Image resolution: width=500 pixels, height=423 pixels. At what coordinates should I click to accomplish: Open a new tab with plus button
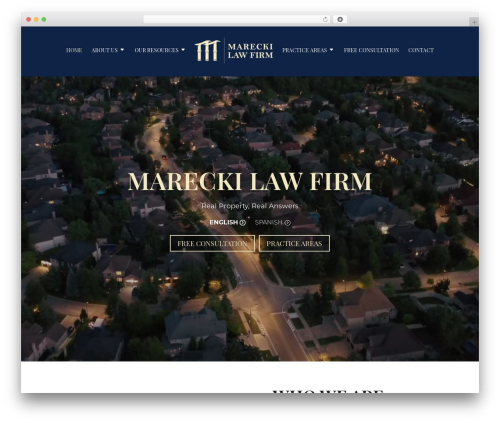[474, 22]
